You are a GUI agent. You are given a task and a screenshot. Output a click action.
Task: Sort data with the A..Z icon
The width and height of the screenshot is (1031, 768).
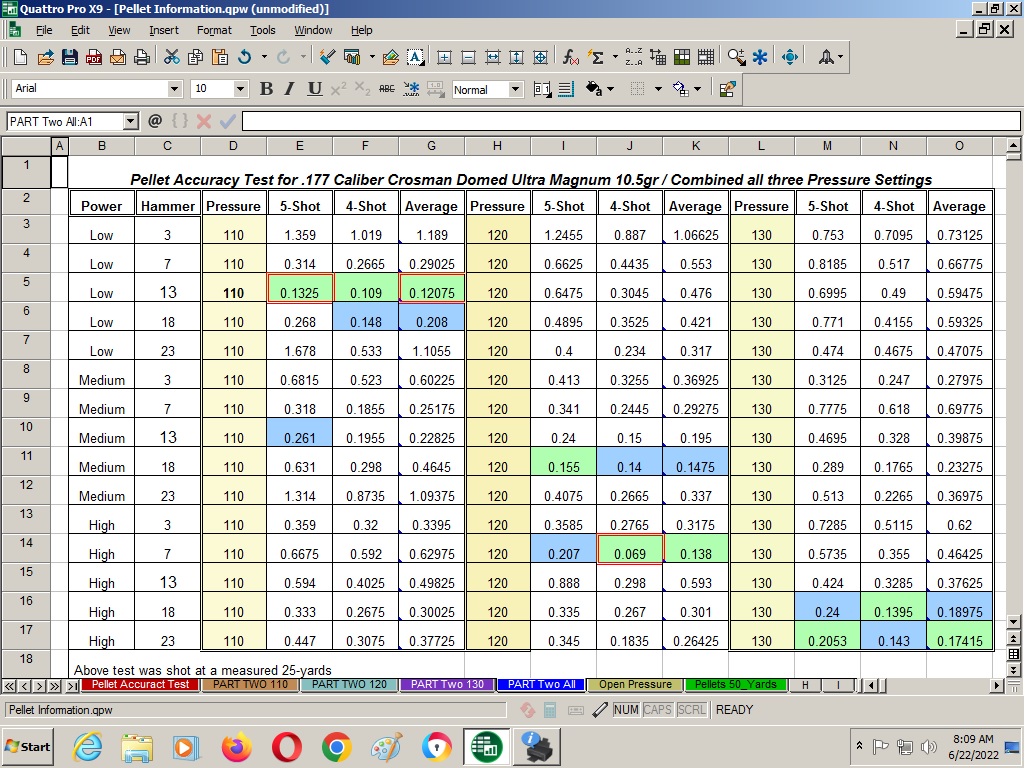point(634,57)
